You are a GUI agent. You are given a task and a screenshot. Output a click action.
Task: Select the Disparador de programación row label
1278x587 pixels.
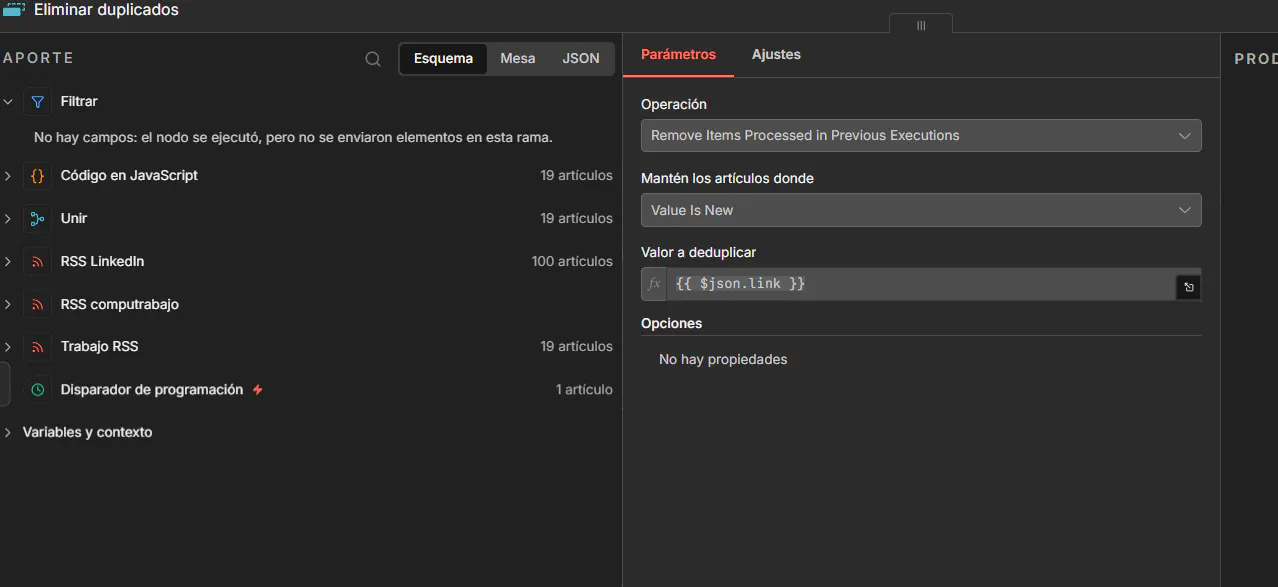click(x=152, y=390)
